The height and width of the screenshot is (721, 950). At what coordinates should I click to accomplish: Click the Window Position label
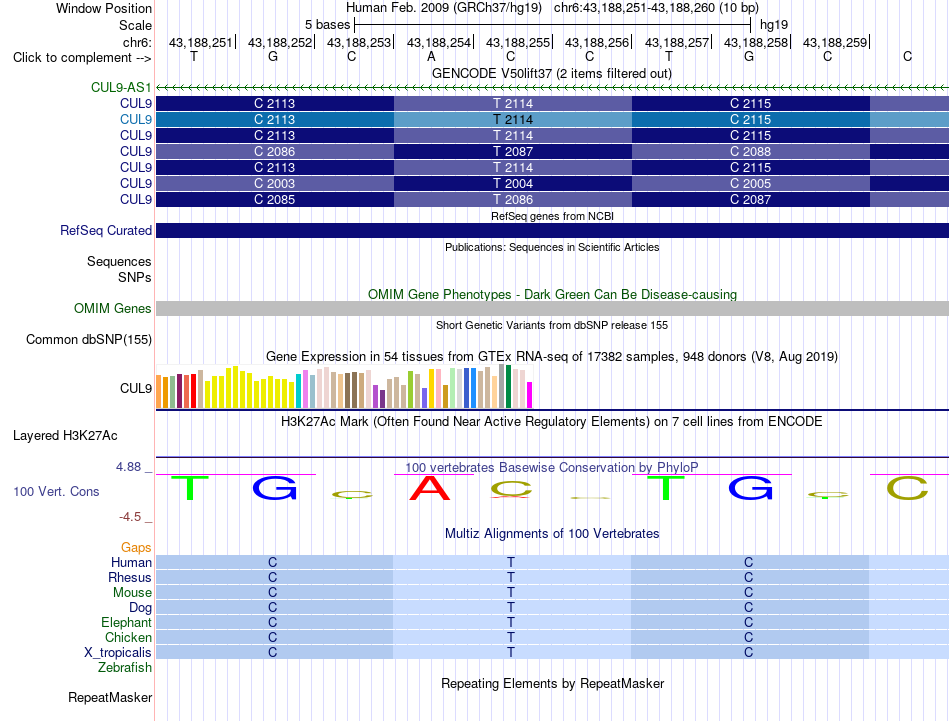tap(104, 8)
